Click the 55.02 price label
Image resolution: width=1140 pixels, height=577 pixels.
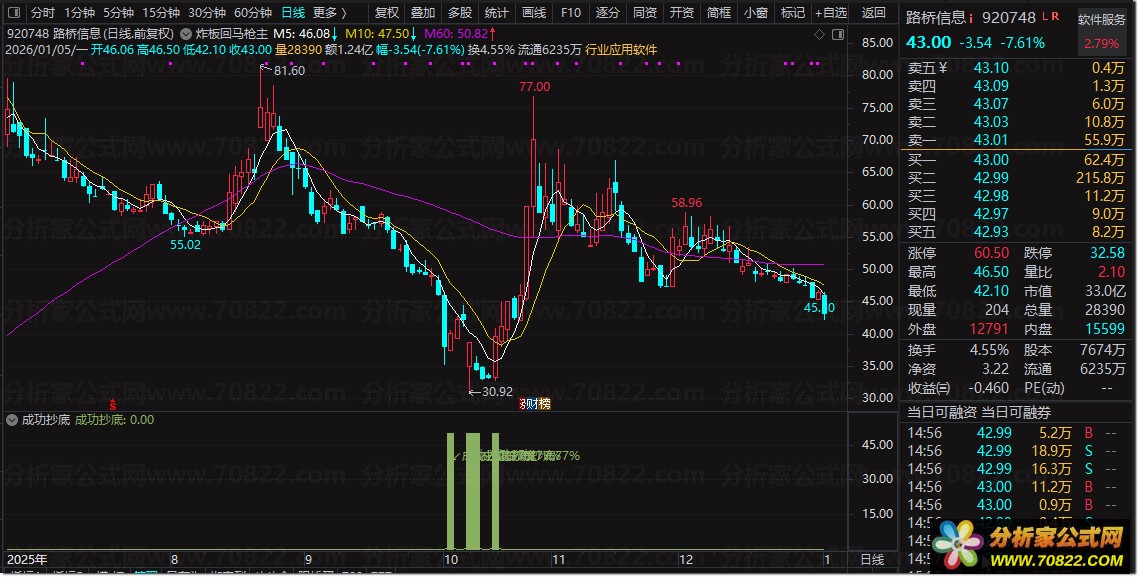pos(185,245)
